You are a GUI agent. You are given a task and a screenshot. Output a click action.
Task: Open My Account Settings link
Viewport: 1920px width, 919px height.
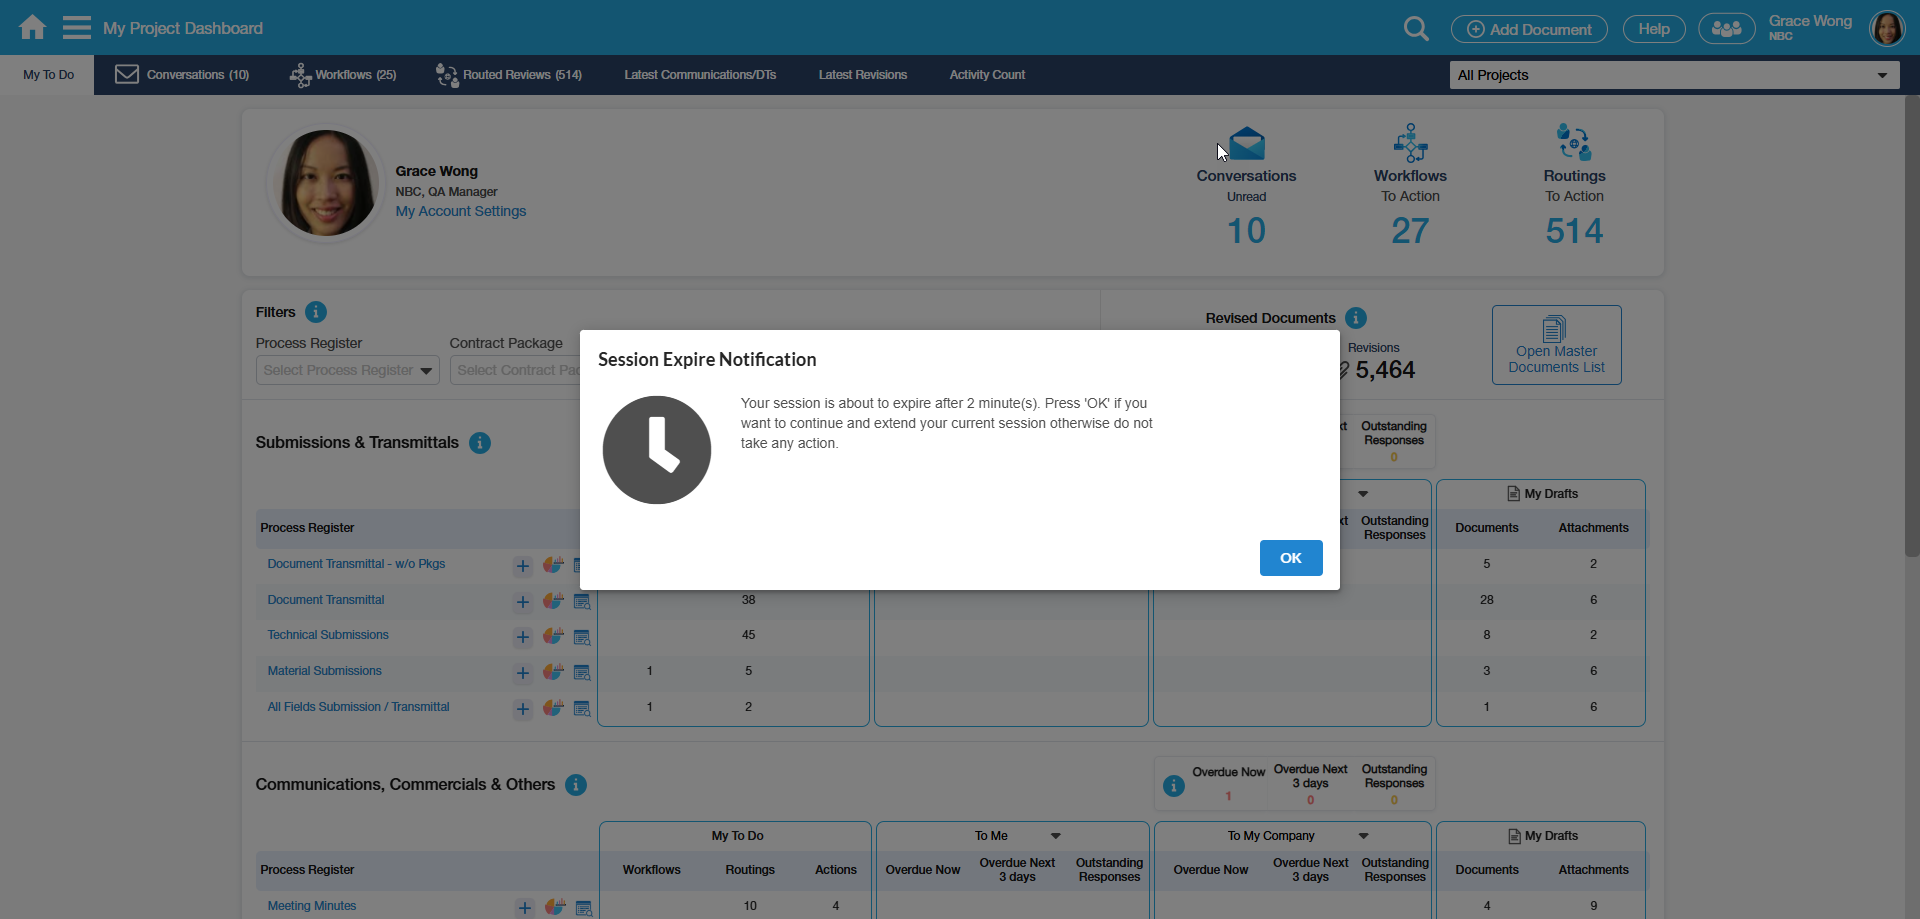(x=460, y=211)
